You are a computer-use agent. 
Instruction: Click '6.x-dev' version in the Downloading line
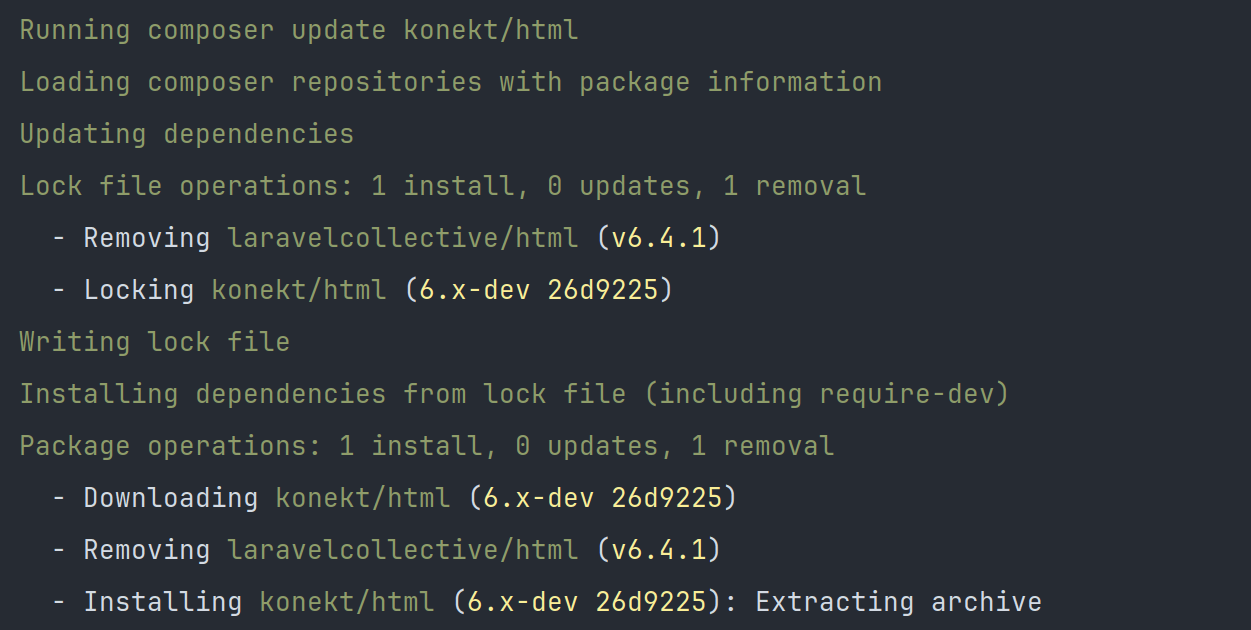pos(538,498)
